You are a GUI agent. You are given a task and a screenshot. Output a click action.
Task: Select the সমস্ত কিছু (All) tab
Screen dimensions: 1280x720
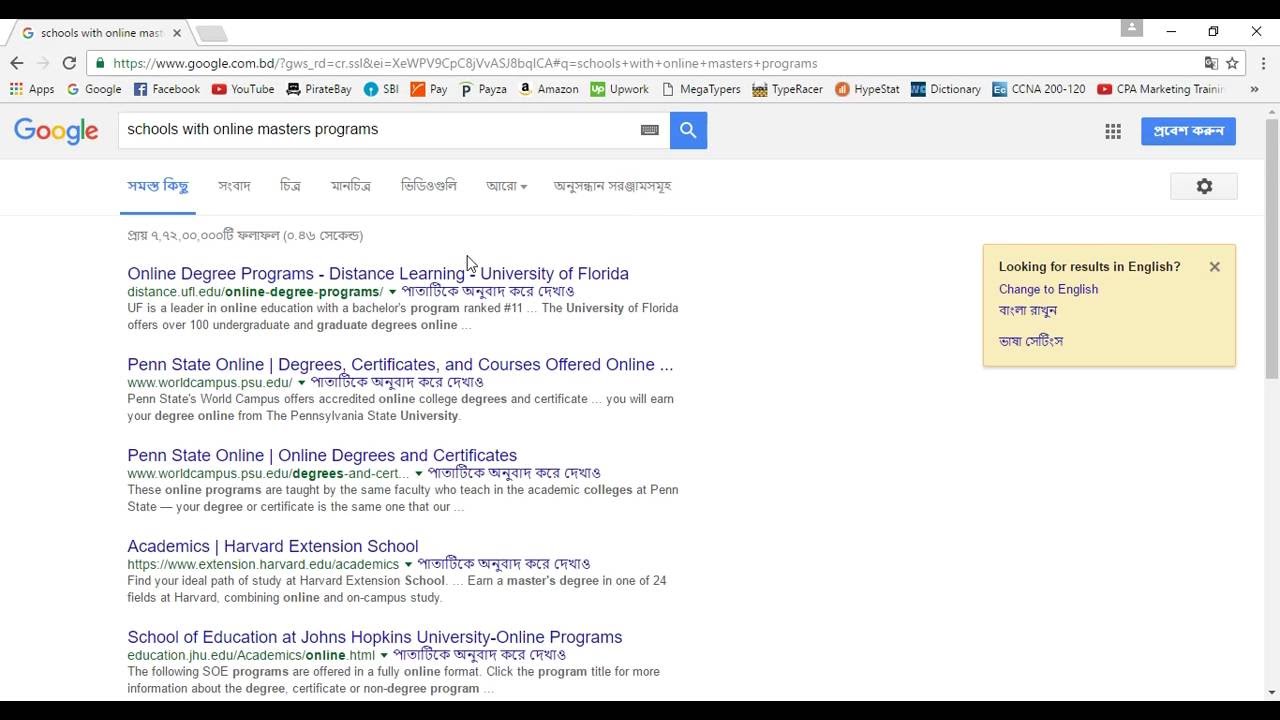click(x=158, y=186)
